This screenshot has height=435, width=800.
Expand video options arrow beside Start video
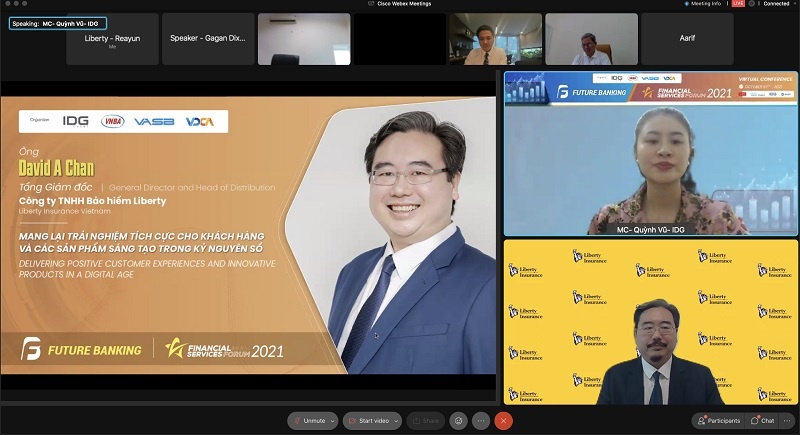[x=397, y=421]
